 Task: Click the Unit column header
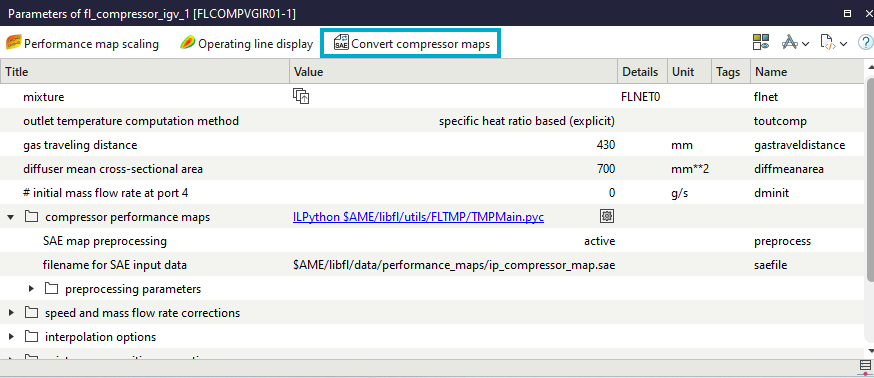(x=690, y=72)
